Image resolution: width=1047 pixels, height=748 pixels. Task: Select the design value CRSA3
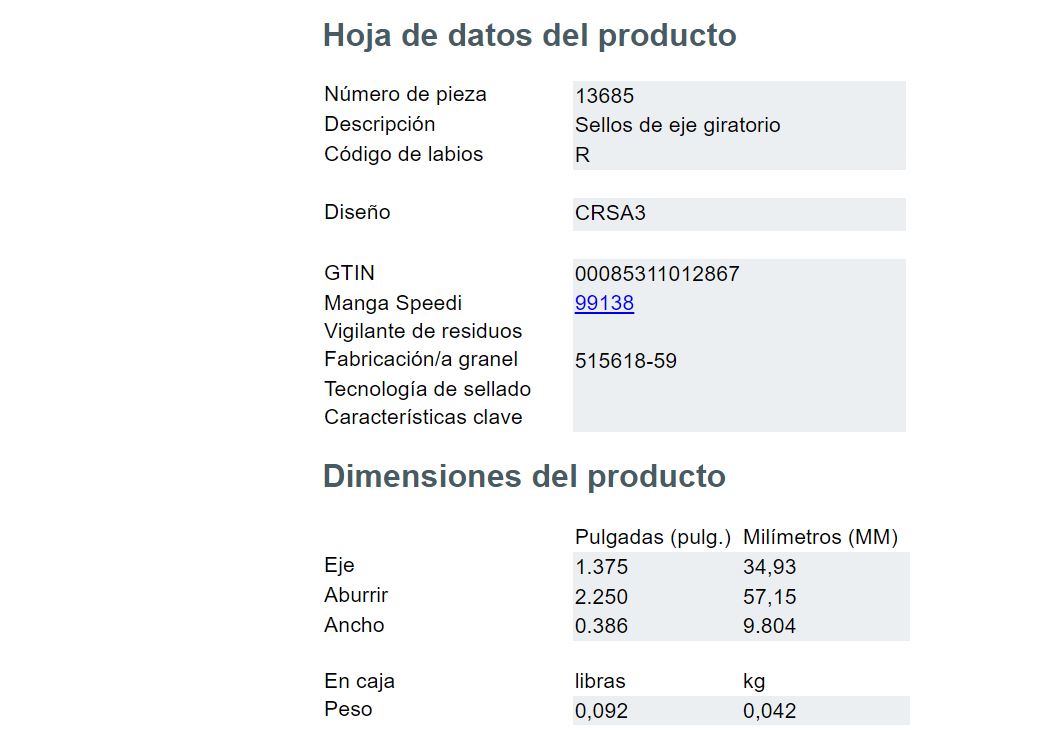point(610,212)
